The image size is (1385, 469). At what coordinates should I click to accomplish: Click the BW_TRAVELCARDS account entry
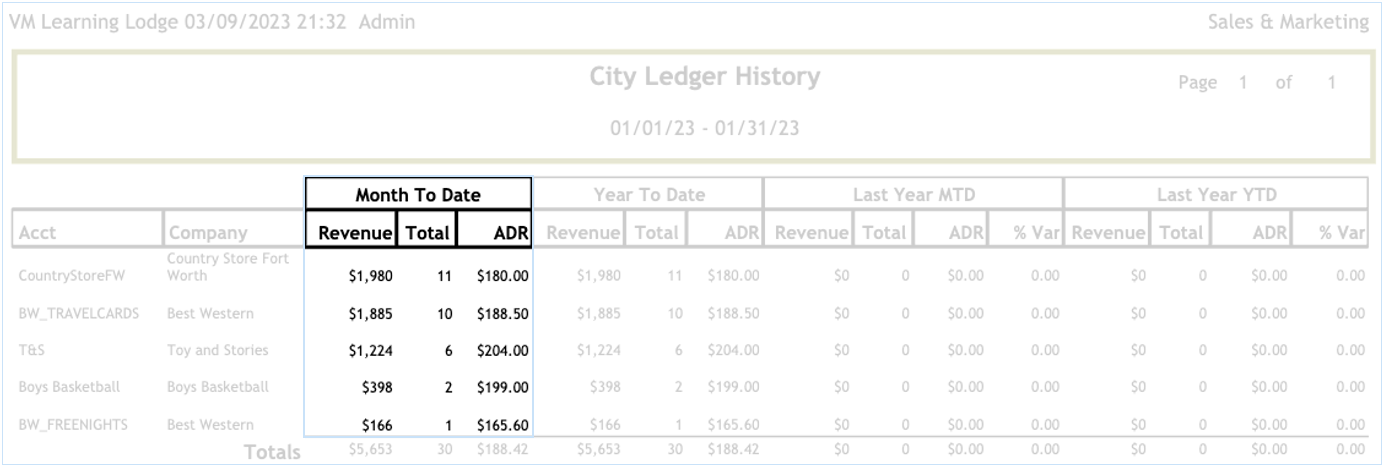78,313
